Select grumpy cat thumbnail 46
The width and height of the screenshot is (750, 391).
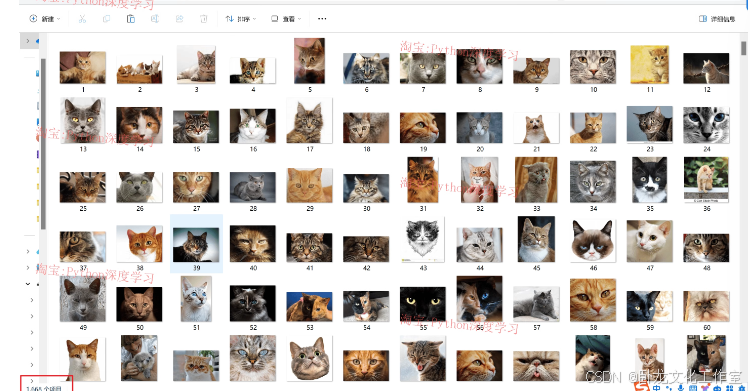(593, 241)
